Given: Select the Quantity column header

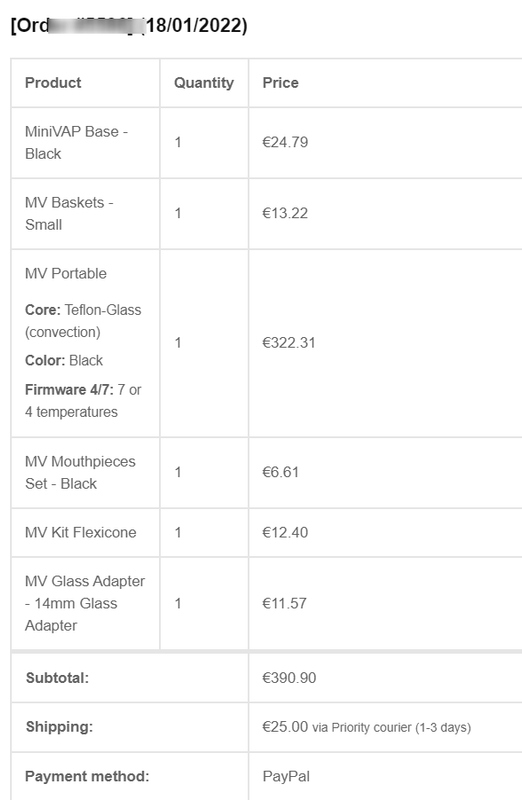Looking at the screenshot, I should tap(204, 83).
